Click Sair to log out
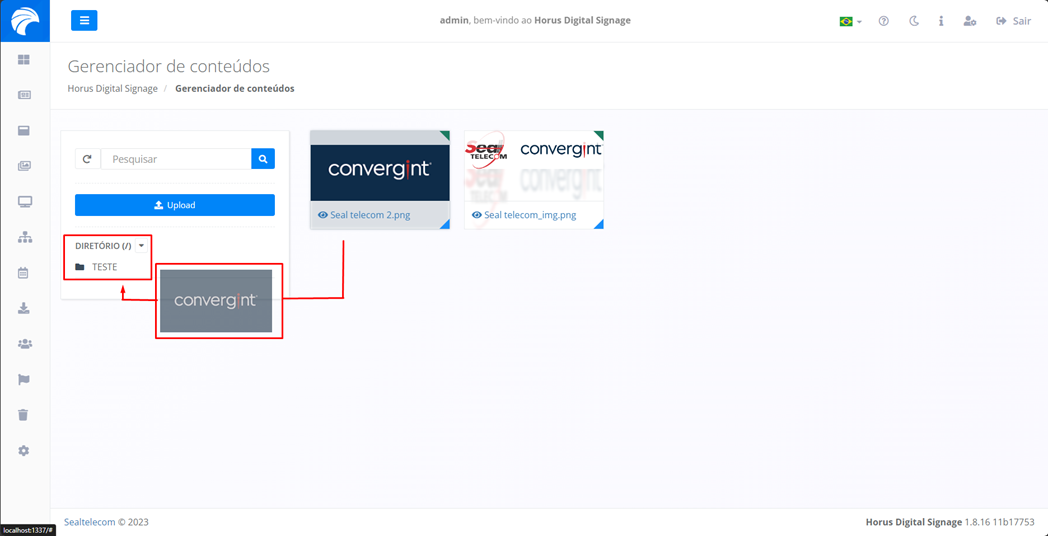1048x536 pixels. pyautogui.click(x=1013, y=21)
